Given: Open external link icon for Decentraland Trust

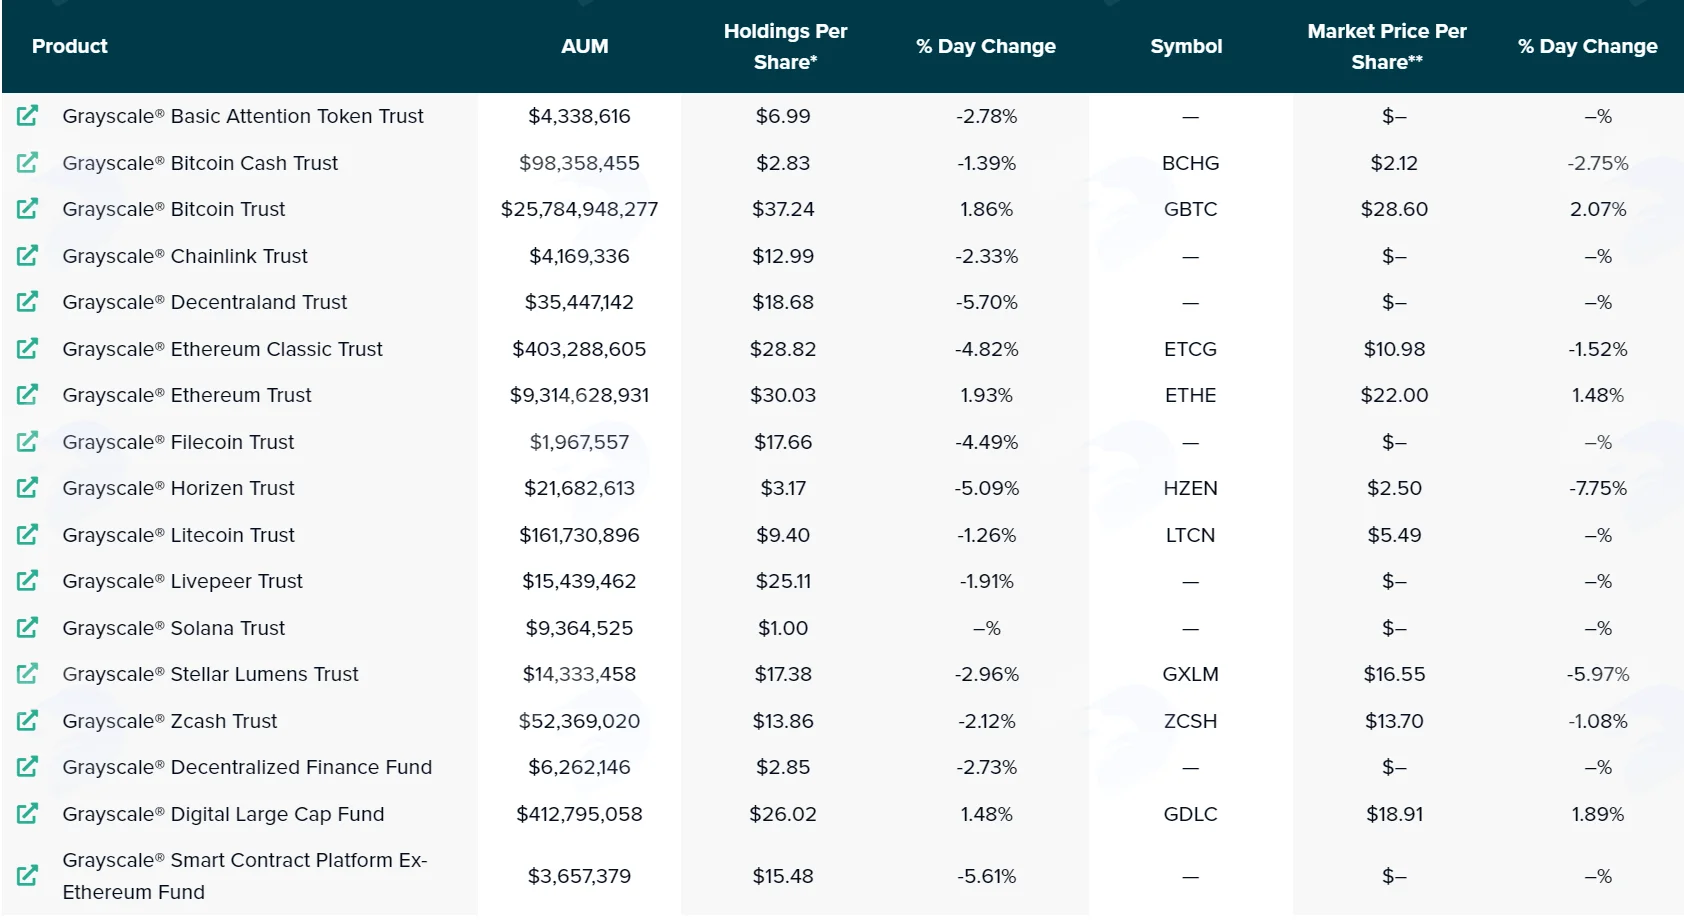Looking at the screenshot, I should (27, 302).
